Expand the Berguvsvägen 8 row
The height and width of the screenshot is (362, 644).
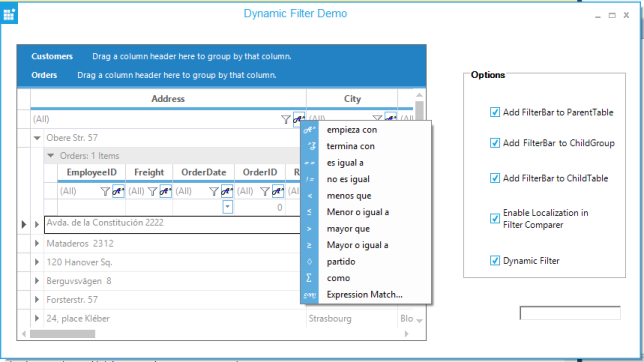coord(37,281)
